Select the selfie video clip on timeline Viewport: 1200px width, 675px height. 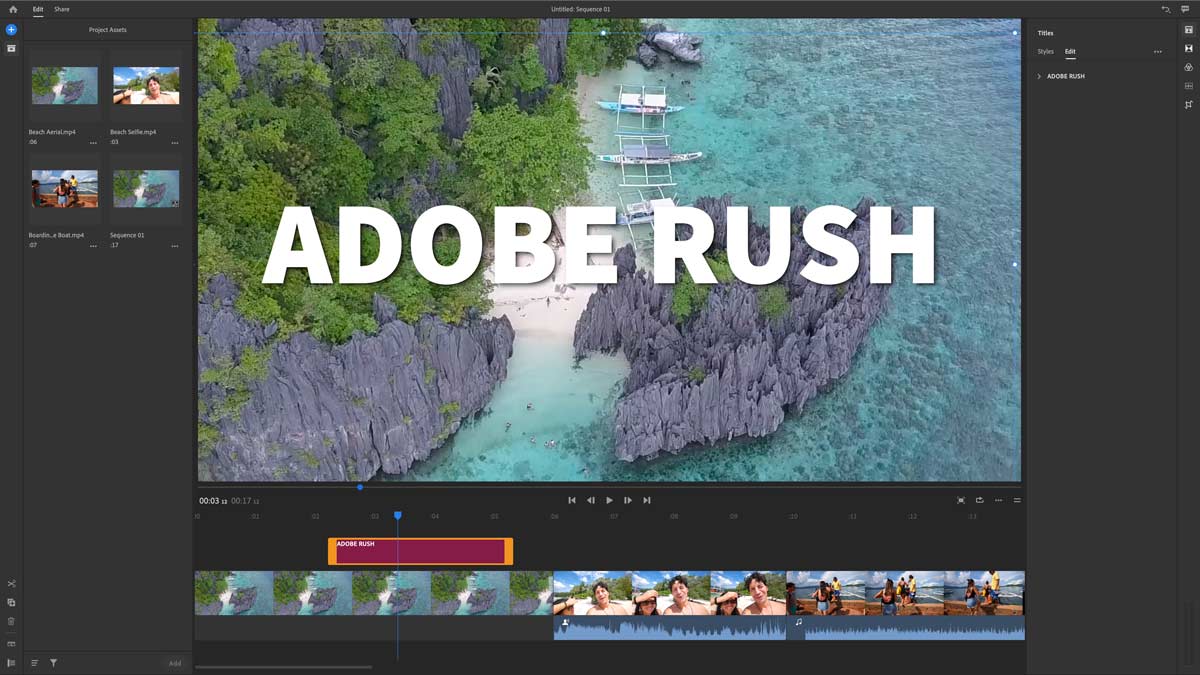(x=670, y=593)
